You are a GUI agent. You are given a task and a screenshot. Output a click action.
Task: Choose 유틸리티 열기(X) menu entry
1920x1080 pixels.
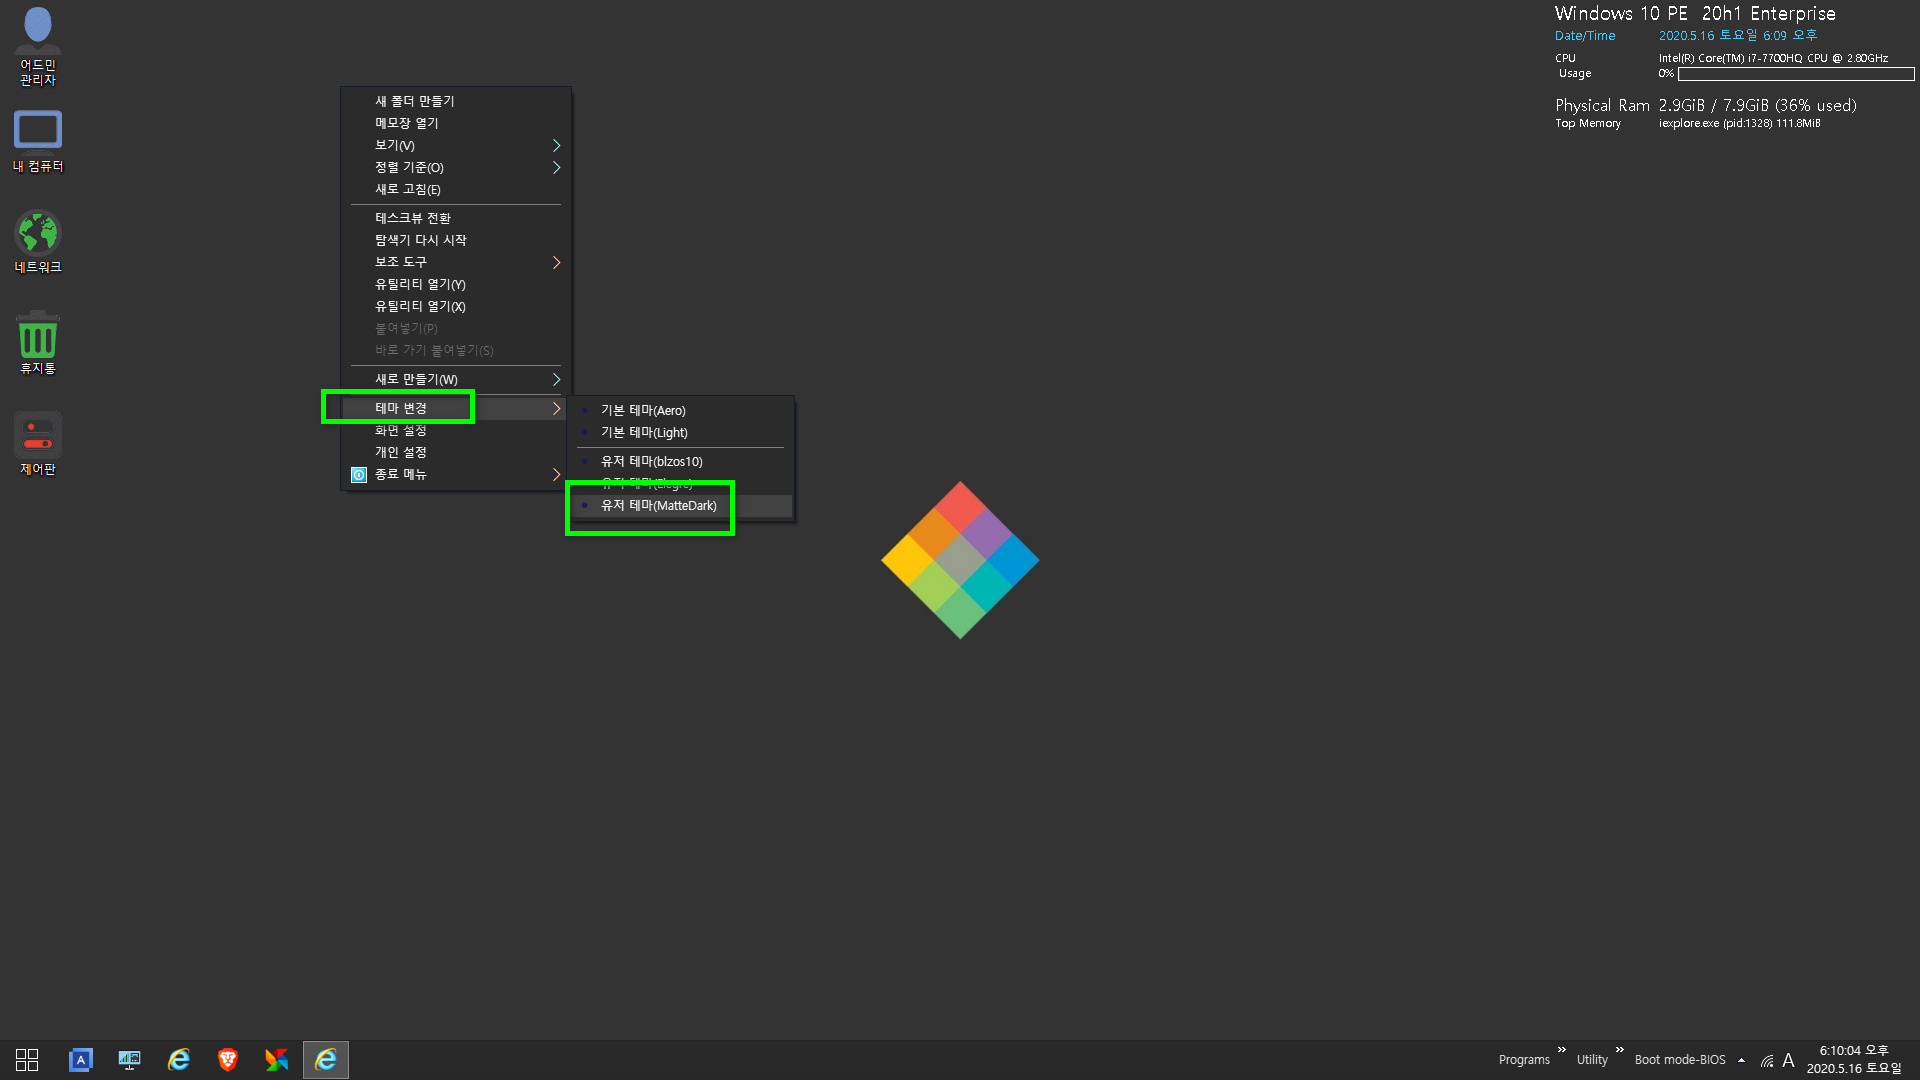pos(456,307)
